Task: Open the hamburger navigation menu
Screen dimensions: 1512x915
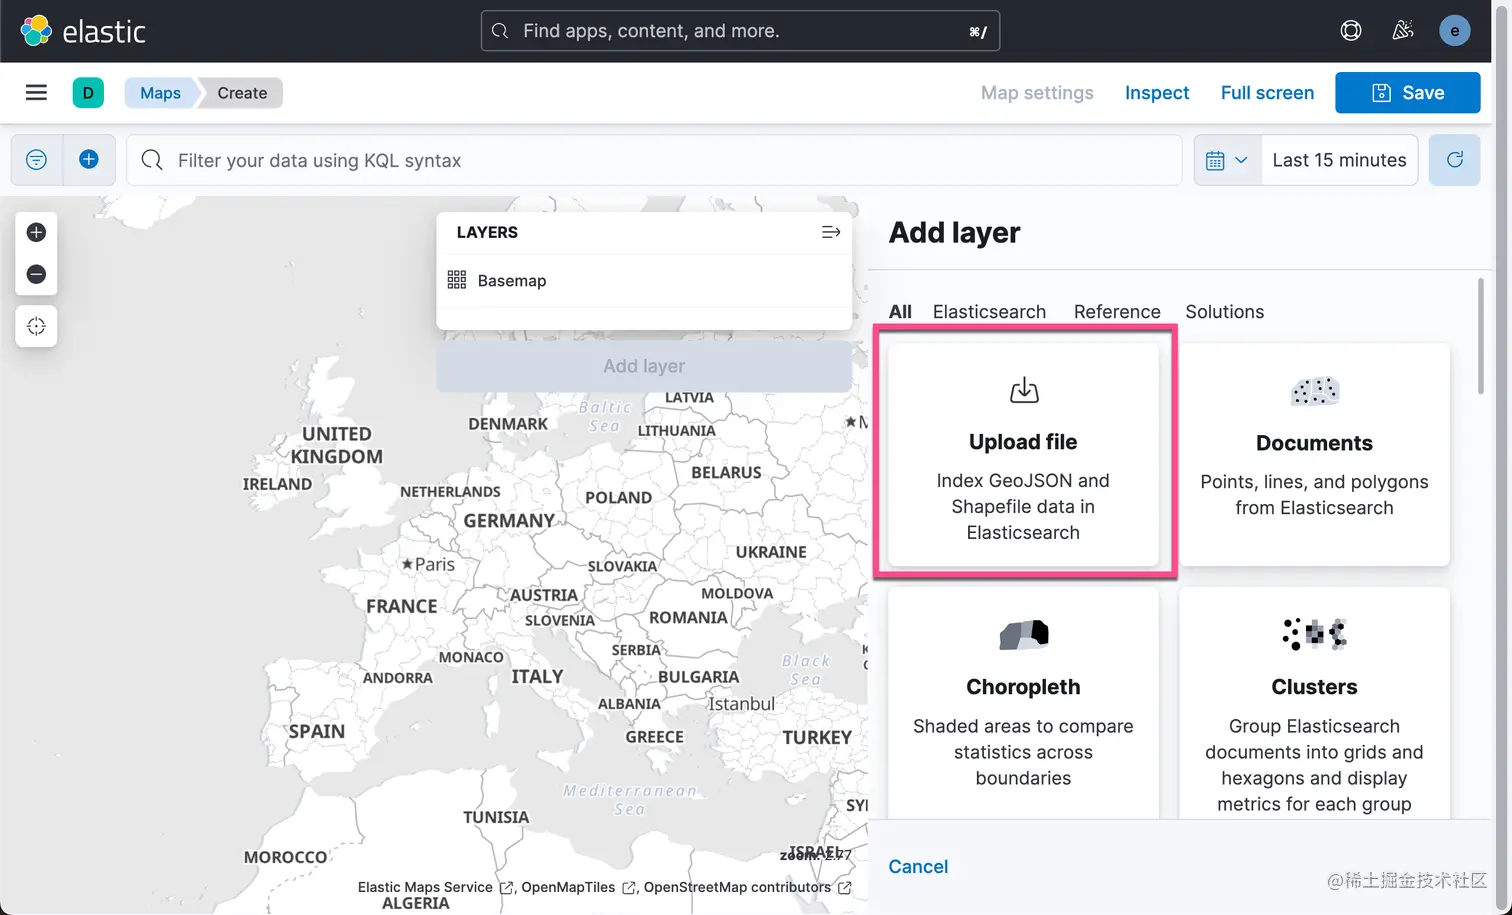Action: click(36, 93)
